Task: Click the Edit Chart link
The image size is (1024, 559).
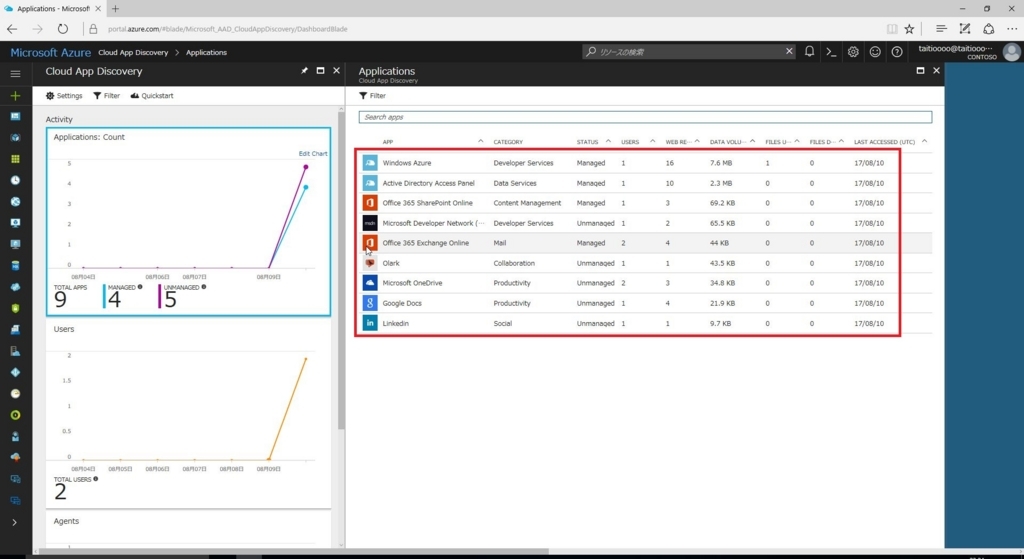Action: click(x=313, y=153)
